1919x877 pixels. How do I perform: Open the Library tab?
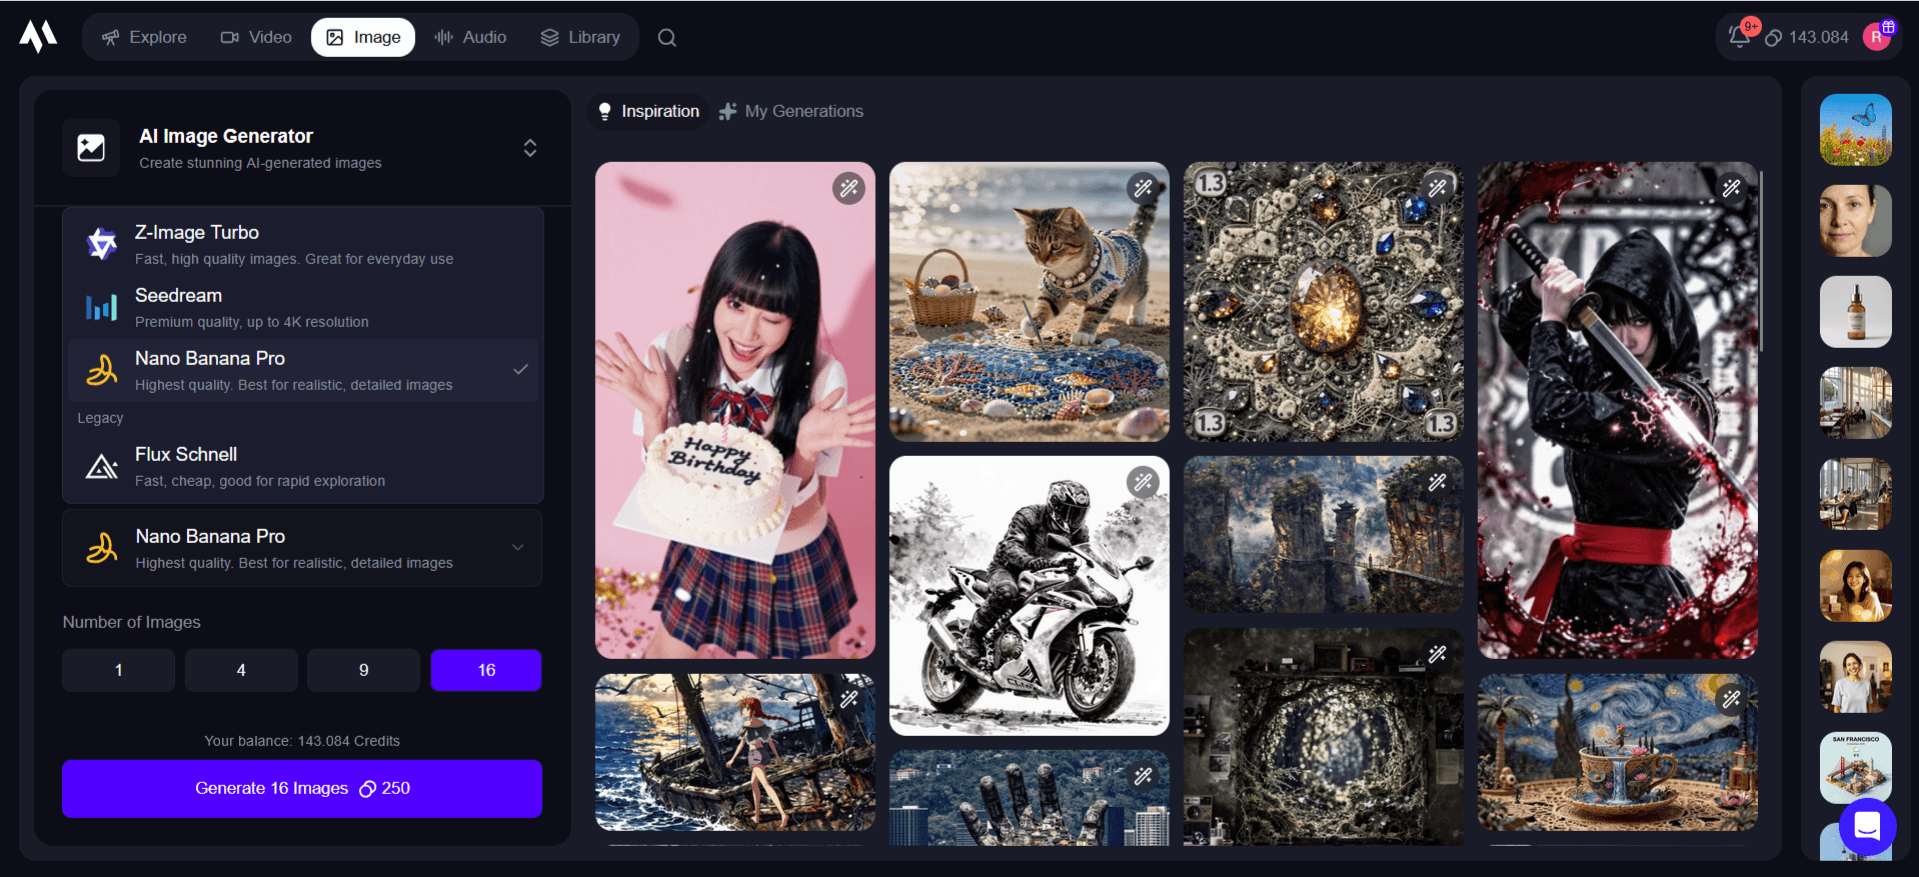click(580, 37)
